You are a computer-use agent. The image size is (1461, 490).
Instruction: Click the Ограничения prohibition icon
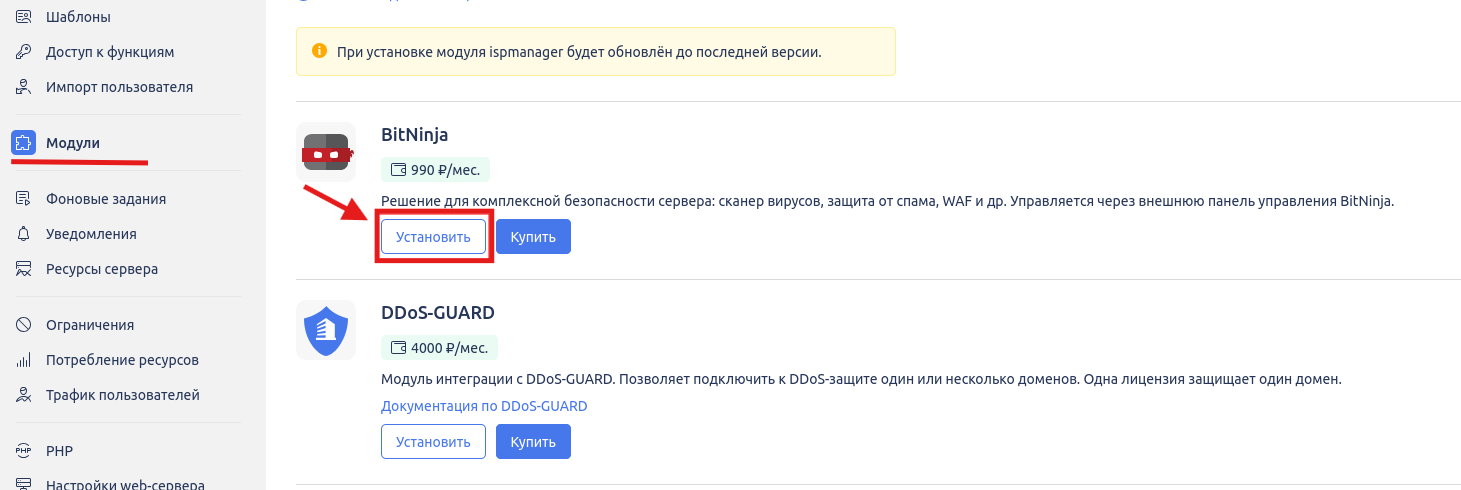[24, 325]
